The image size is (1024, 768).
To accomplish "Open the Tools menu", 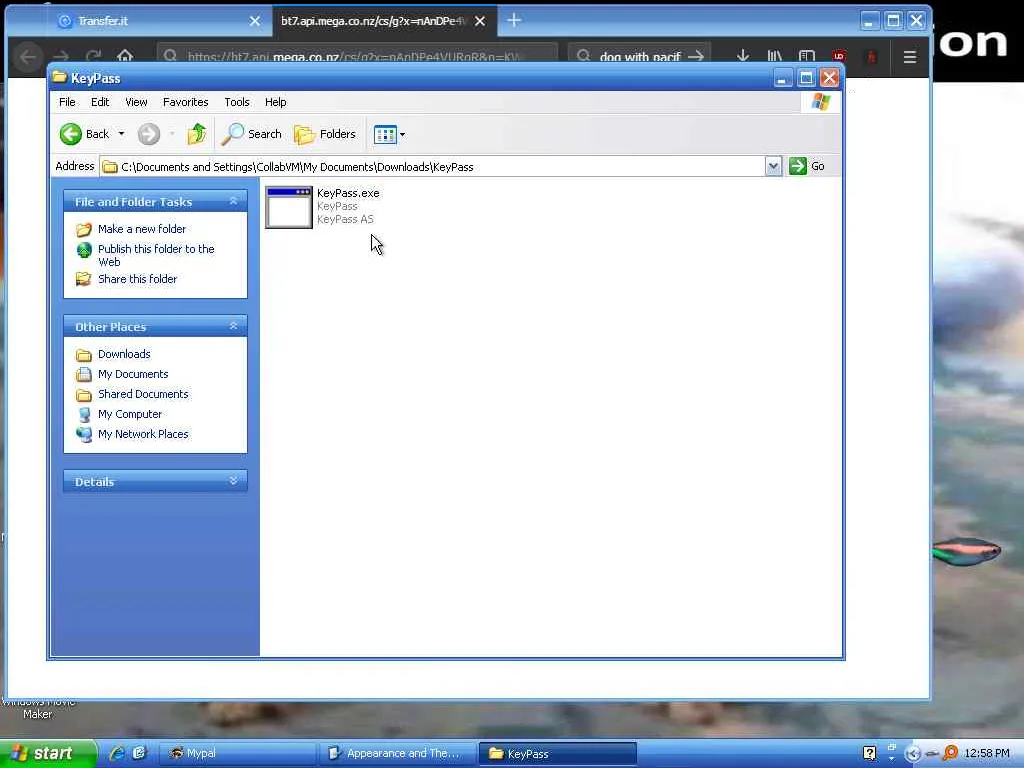I will point(237,102).
